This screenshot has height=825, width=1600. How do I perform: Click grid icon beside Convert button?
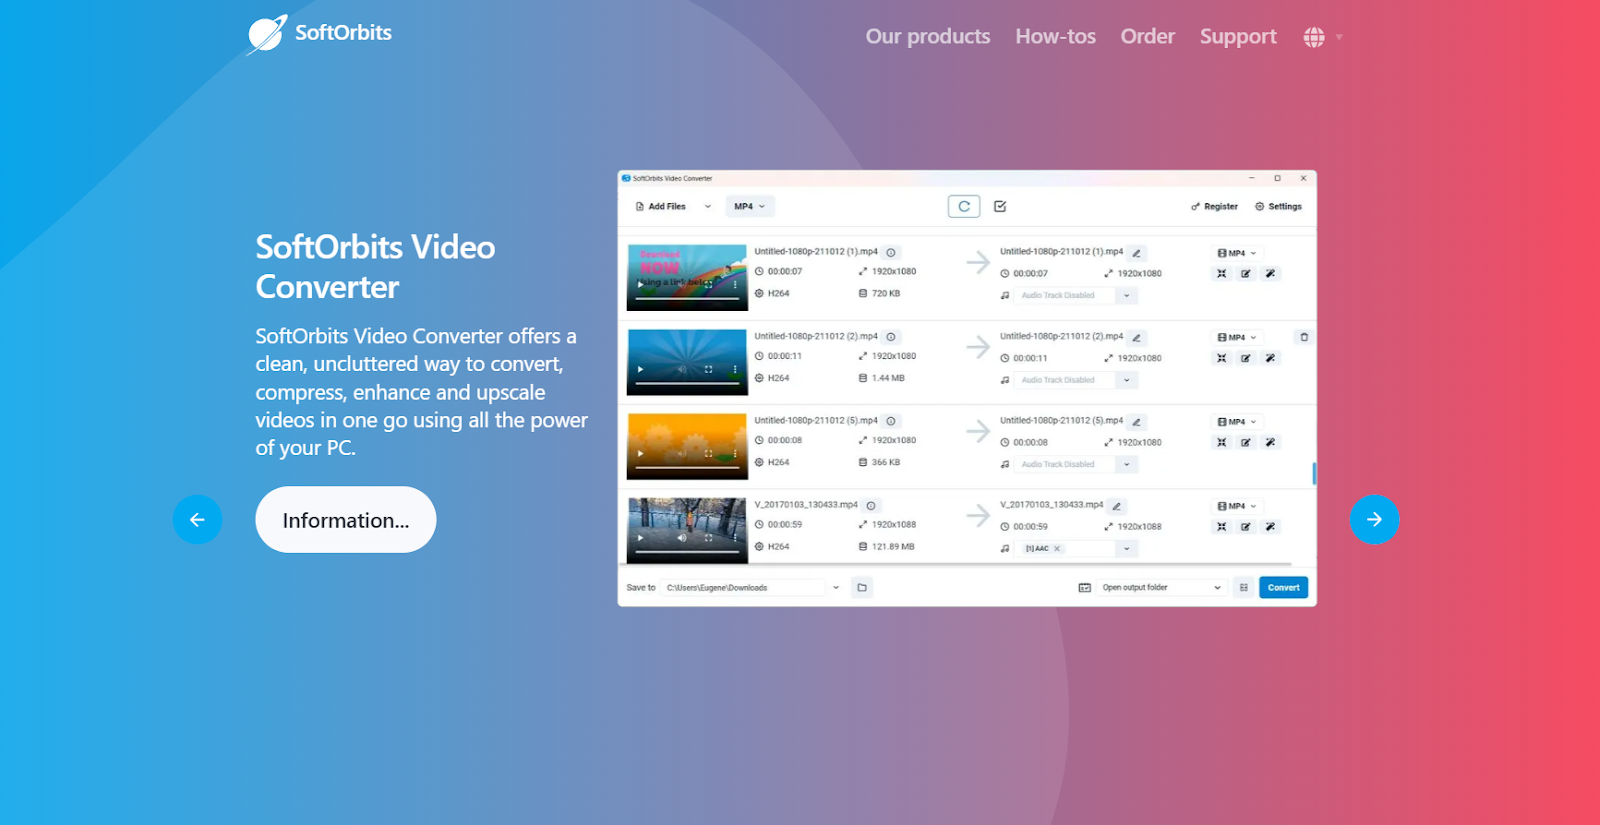[x=1244, y=588]
